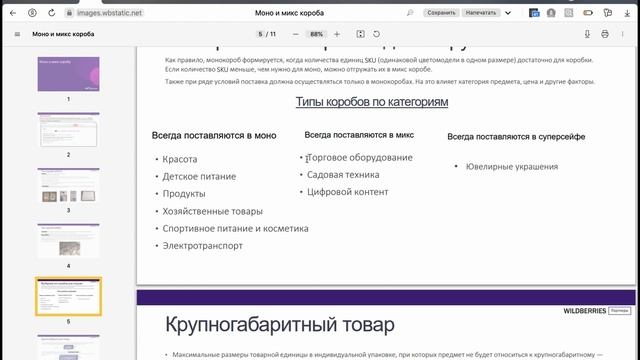This screenshot has width=640, height=360.
Task: Click the Торговое оборудование list item
Action: [x=360, y=158]
